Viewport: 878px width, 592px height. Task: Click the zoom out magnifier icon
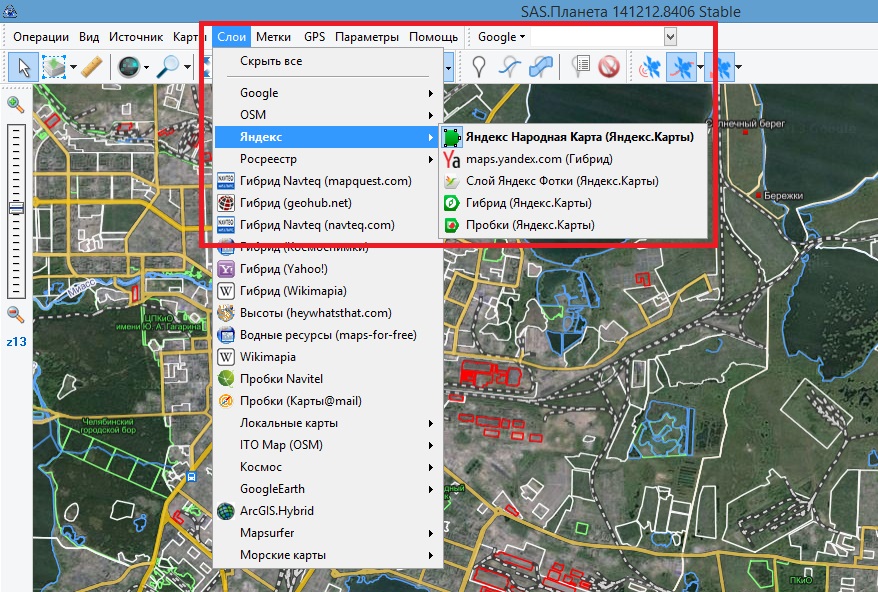pos(16,315)
